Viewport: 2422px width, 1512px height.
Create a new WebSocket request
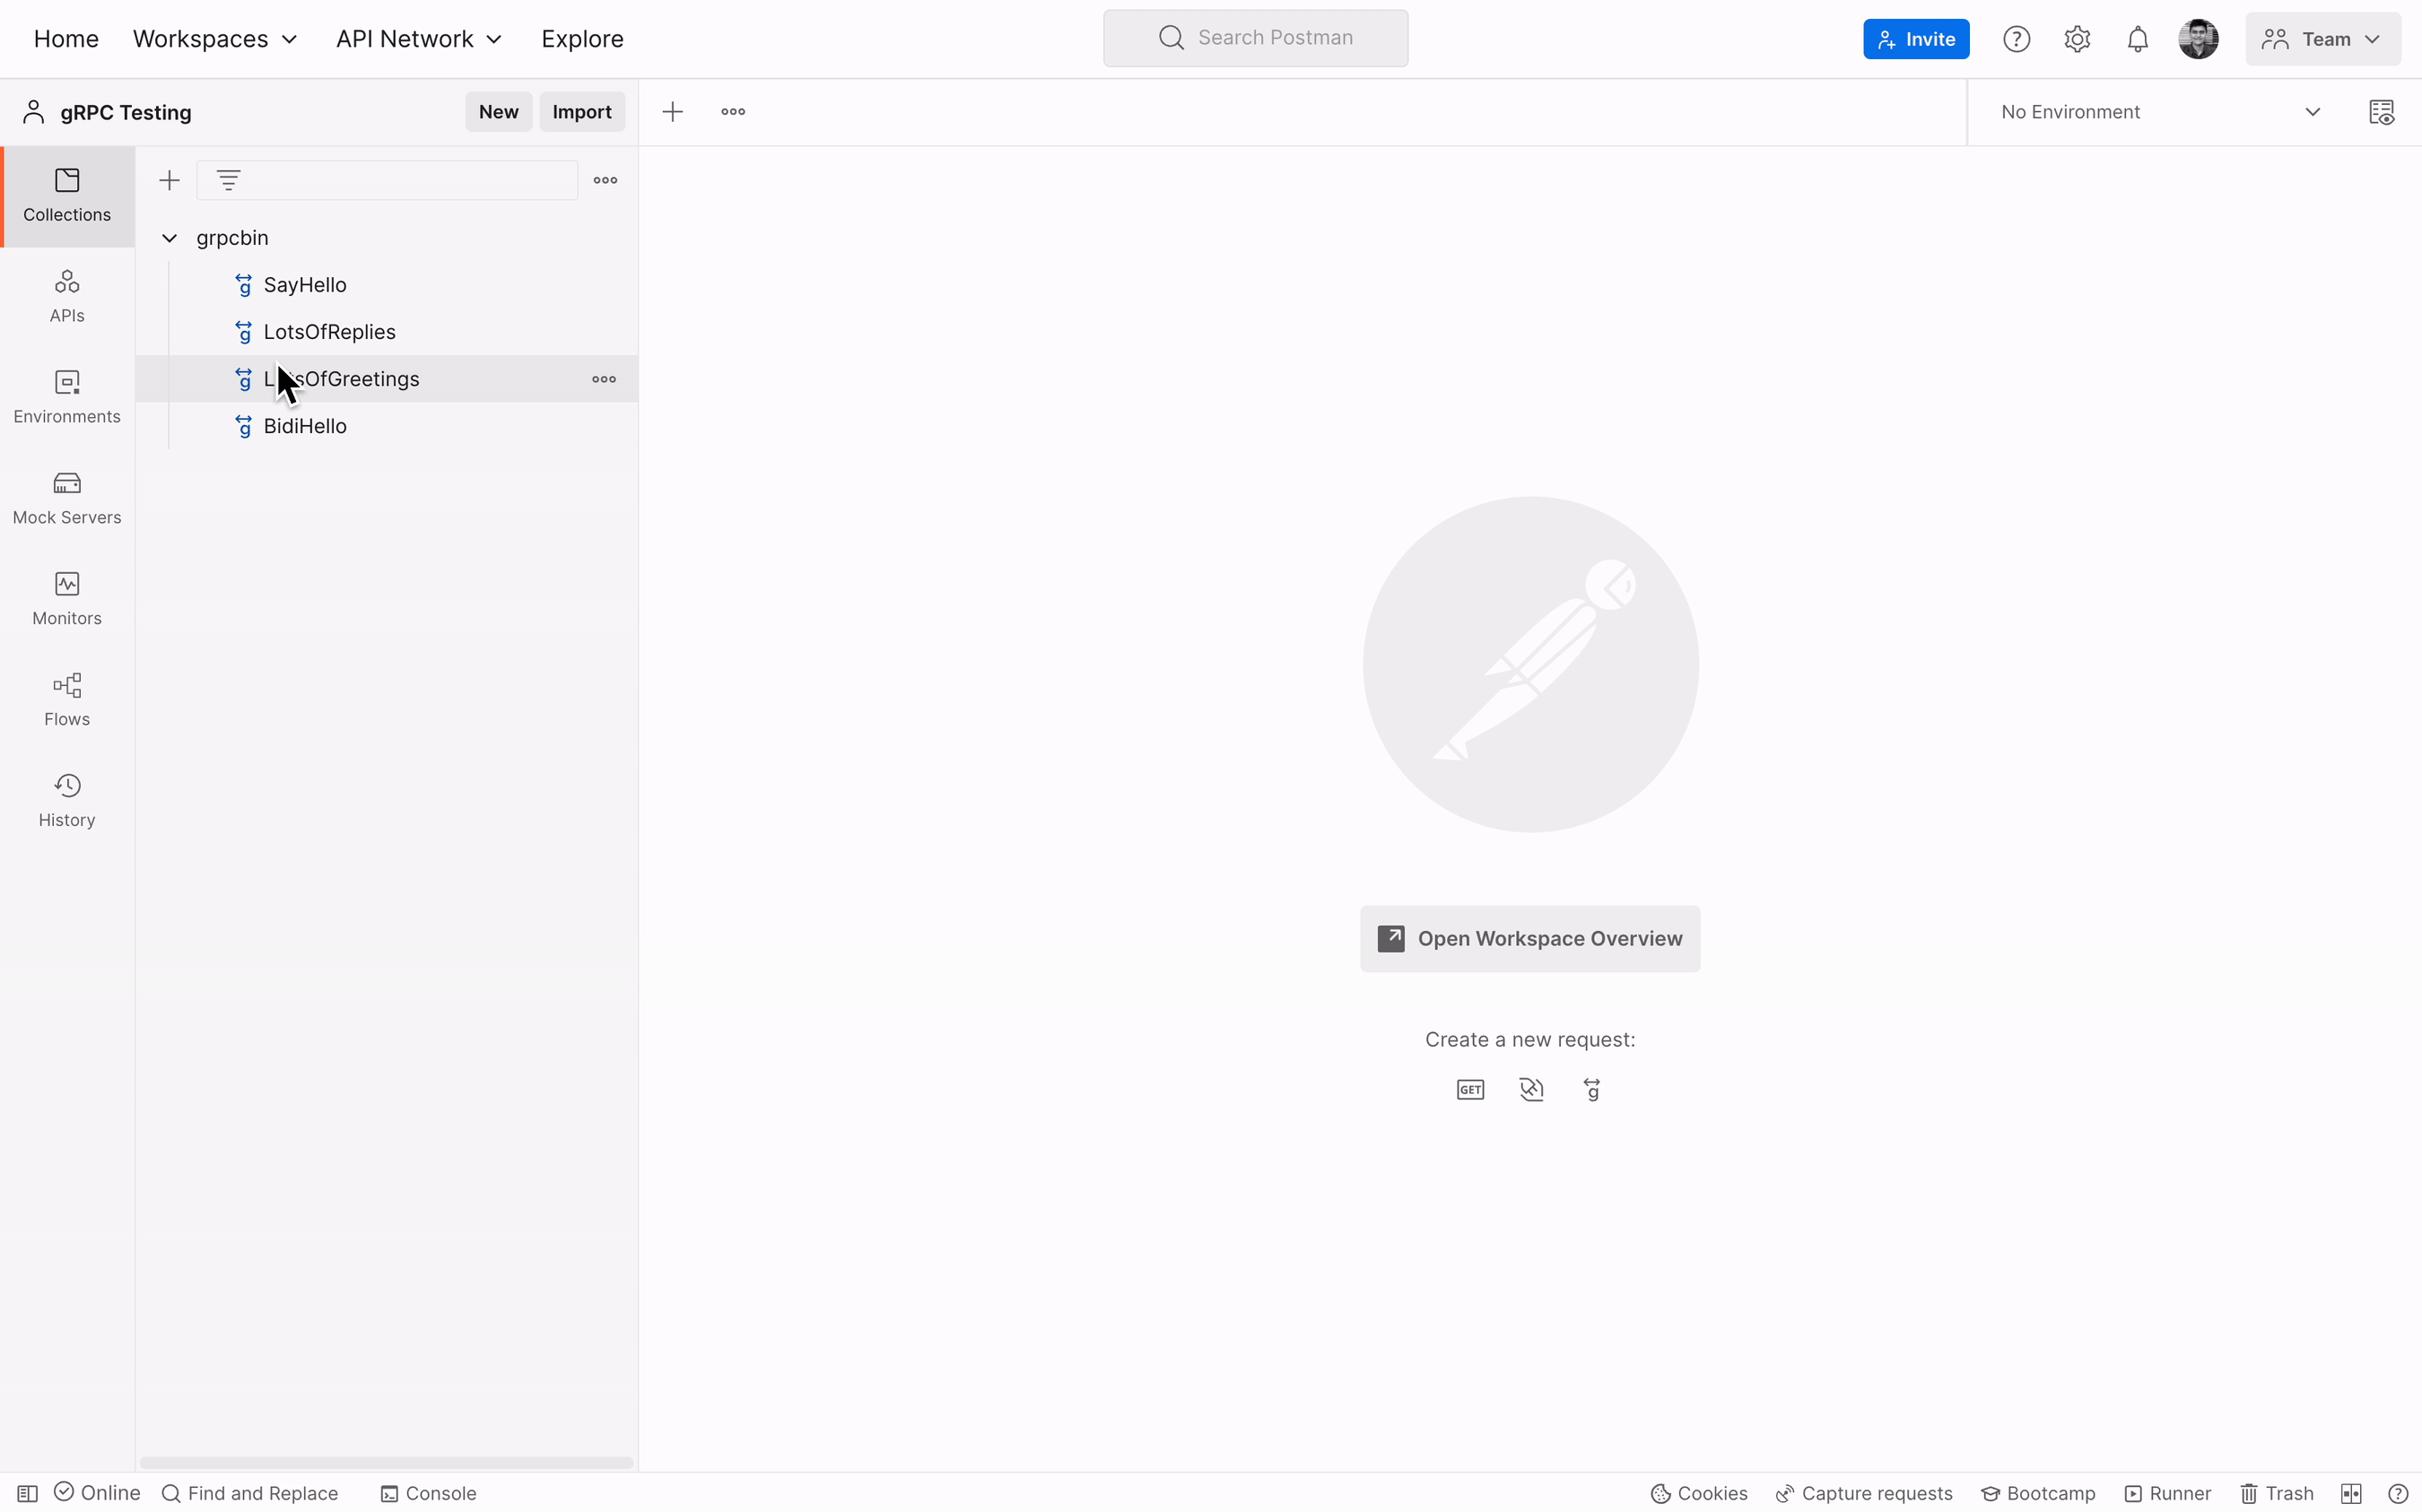[1531, 1089]
